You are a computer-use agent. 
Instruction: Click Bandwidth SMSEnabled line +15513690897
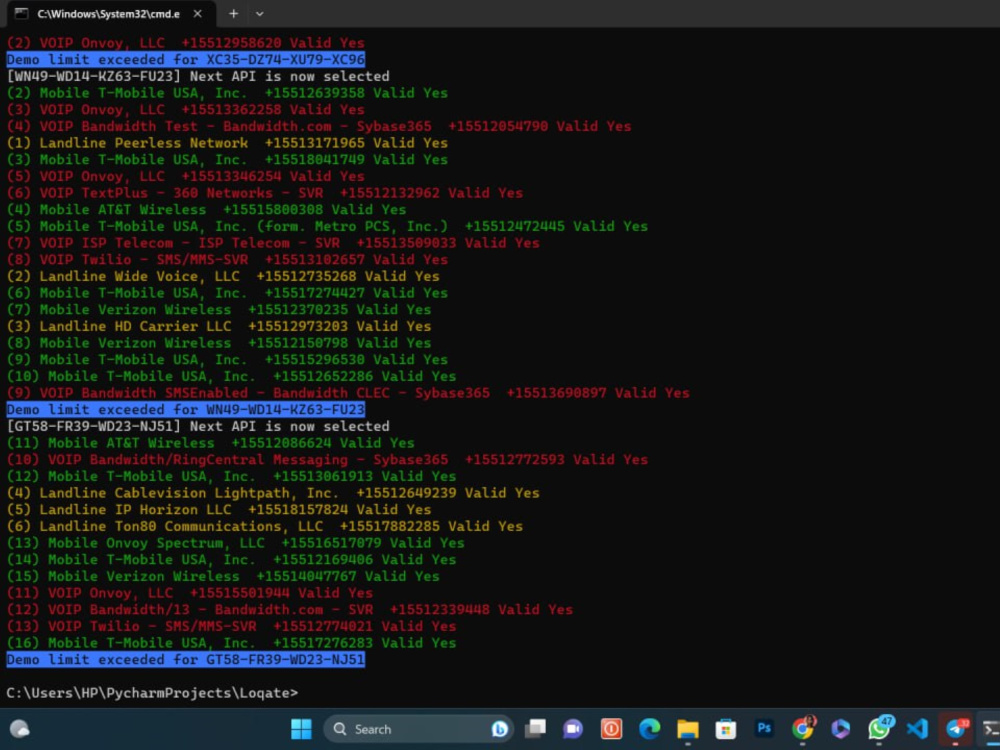(x=348, y=393)
